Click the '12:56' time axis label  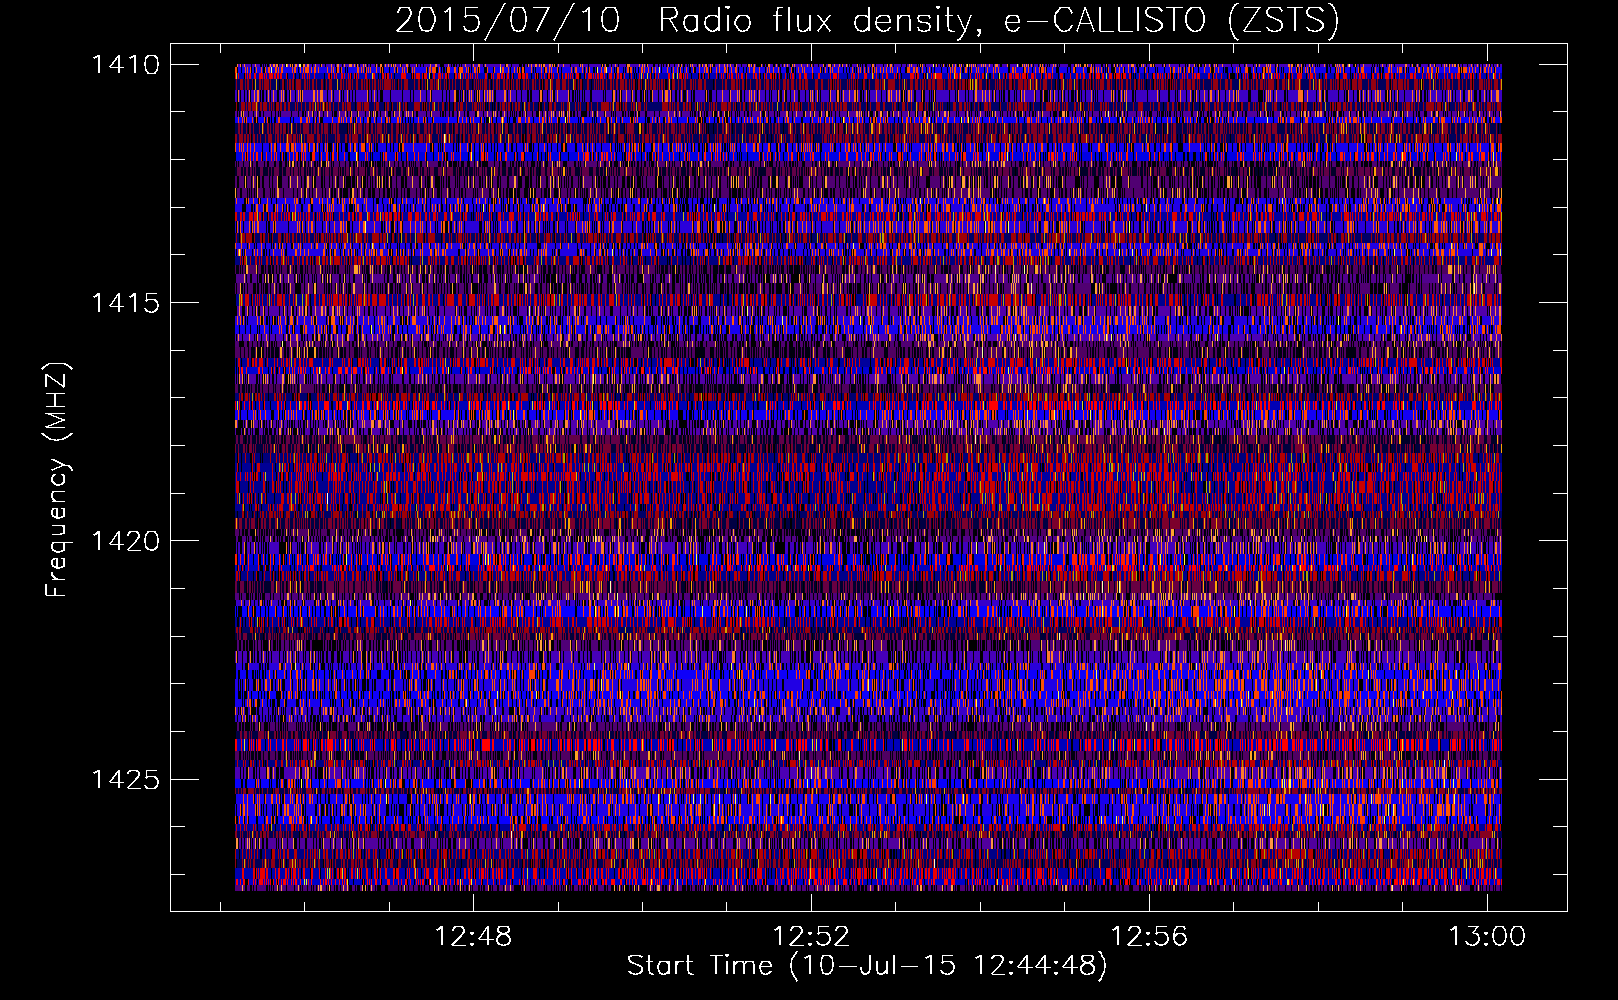pos(1149,936)
